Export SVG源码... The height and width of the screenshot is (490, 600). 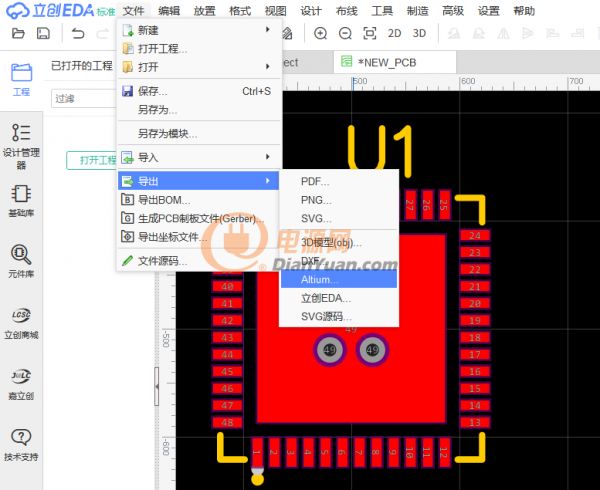[x=339, y=317]
